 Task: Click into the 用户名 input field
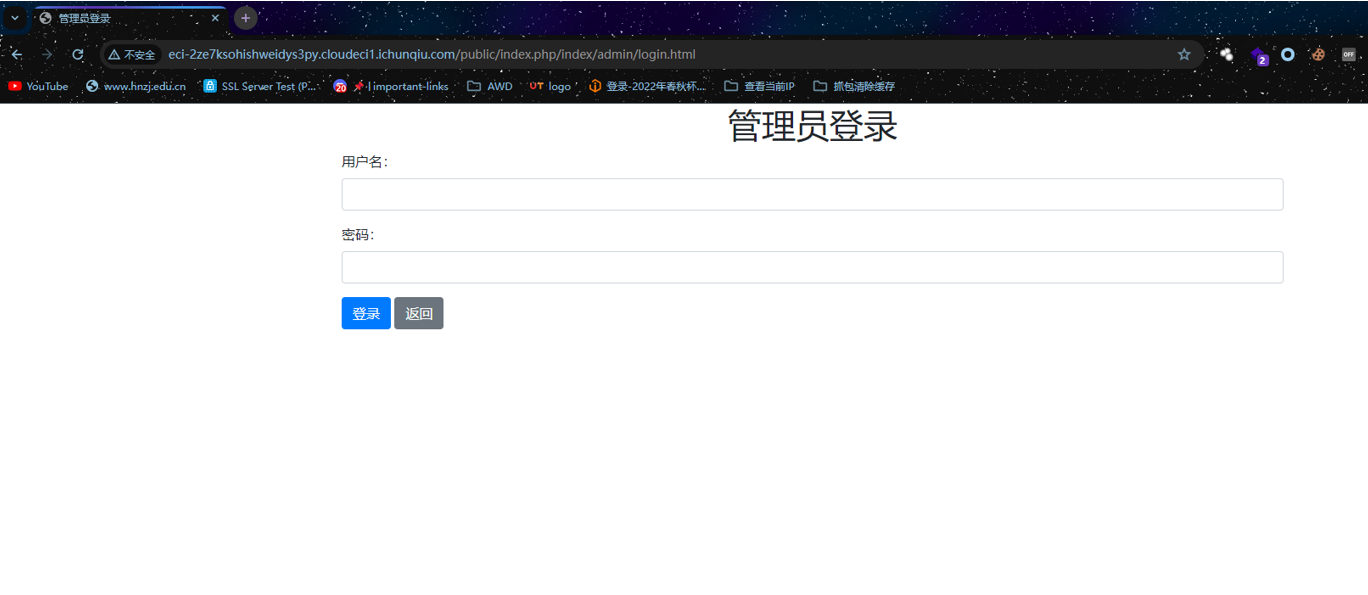click(812, 194)
